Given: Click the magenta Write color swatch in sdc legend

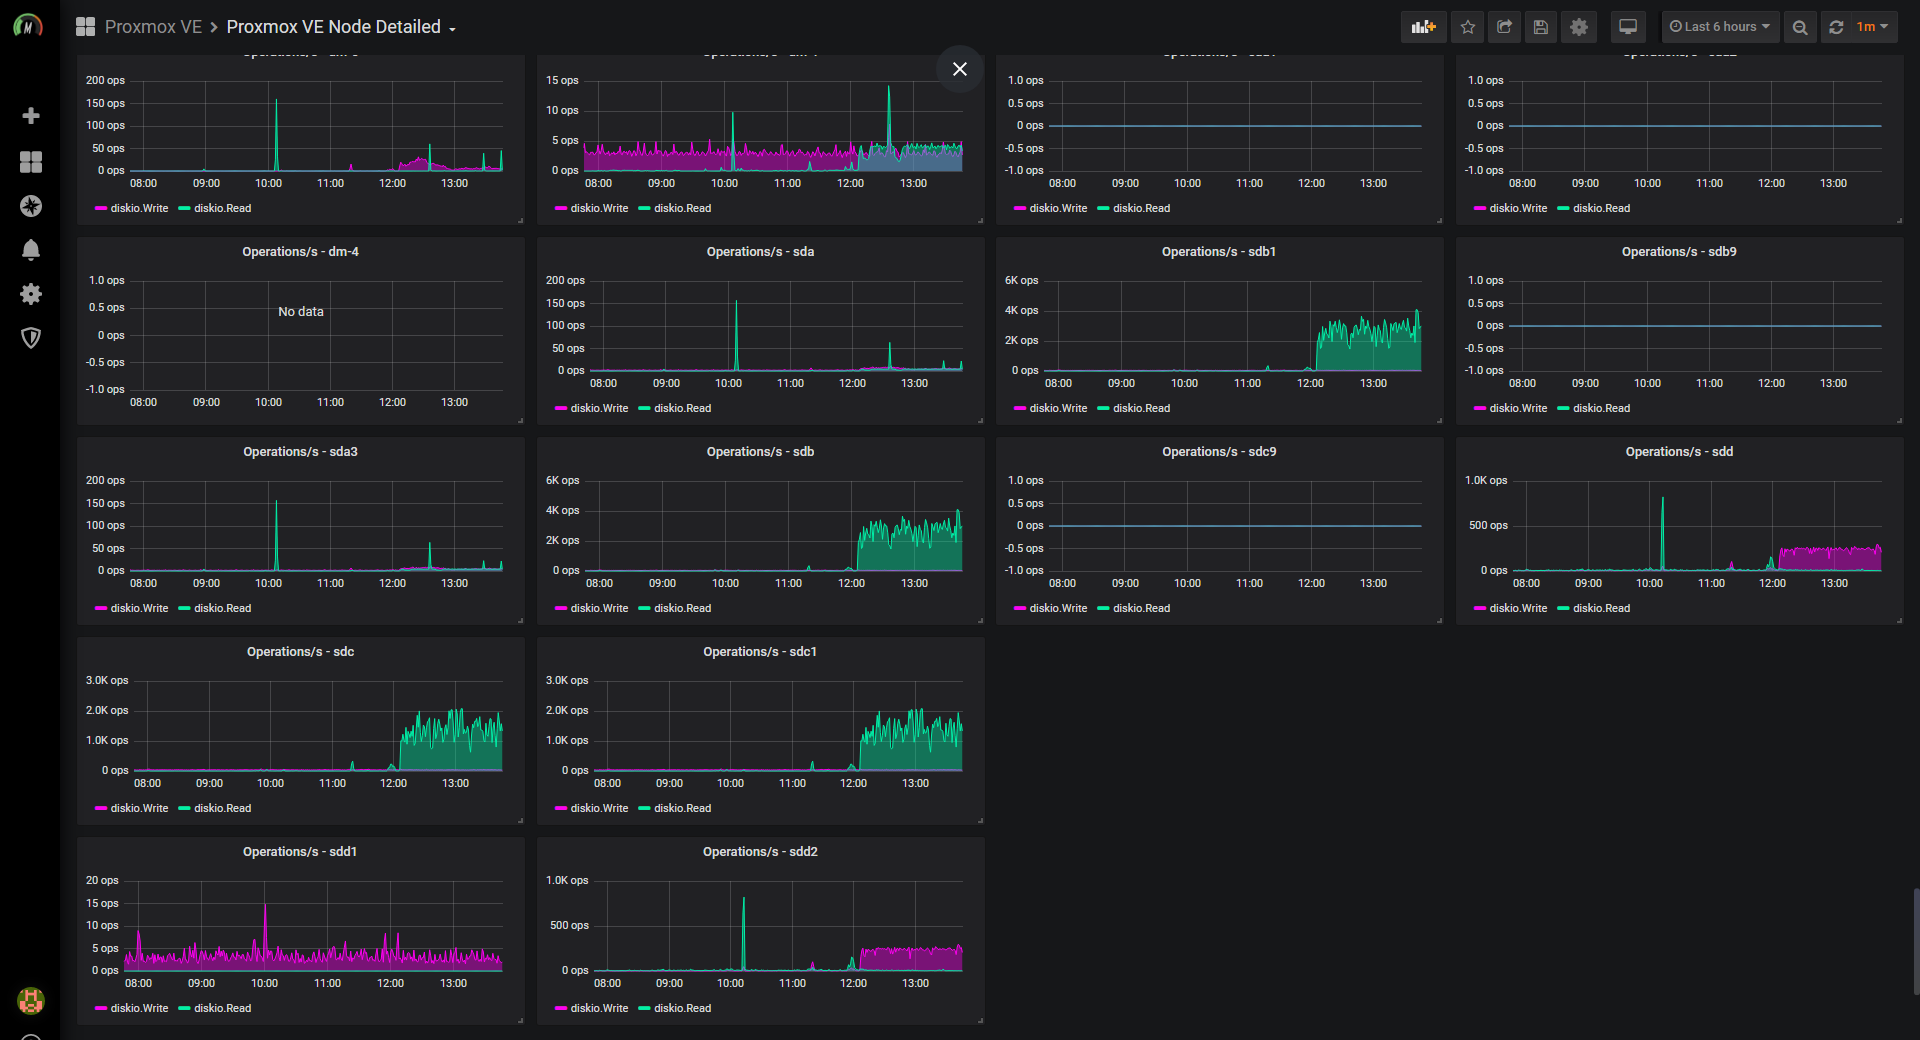Looking at the screenshot, I should pyautogui.click(x=101, y=808).
